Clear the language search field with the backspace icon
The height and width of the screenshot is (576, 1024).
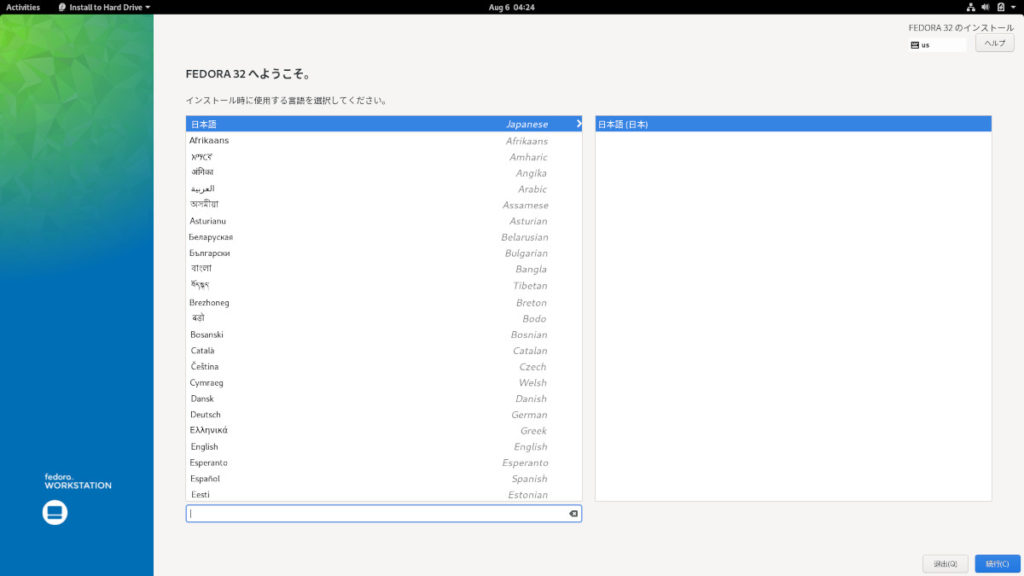pyautogui.click(x=573, y=513)
